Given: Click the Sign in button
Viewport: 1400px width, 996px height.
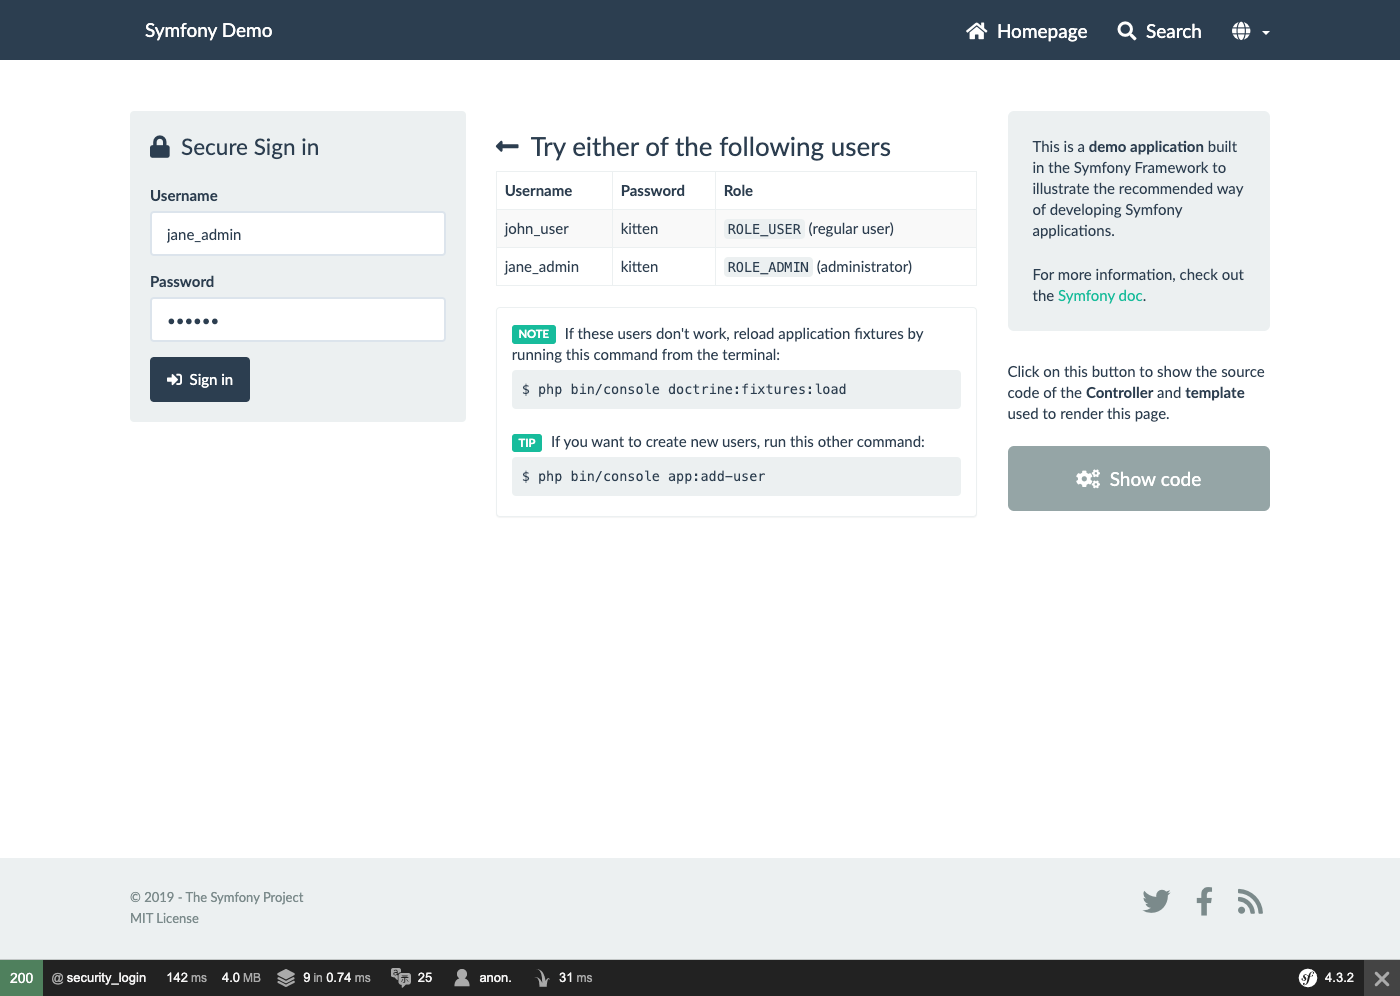Looking at the screenshot, I should (200, 380).
